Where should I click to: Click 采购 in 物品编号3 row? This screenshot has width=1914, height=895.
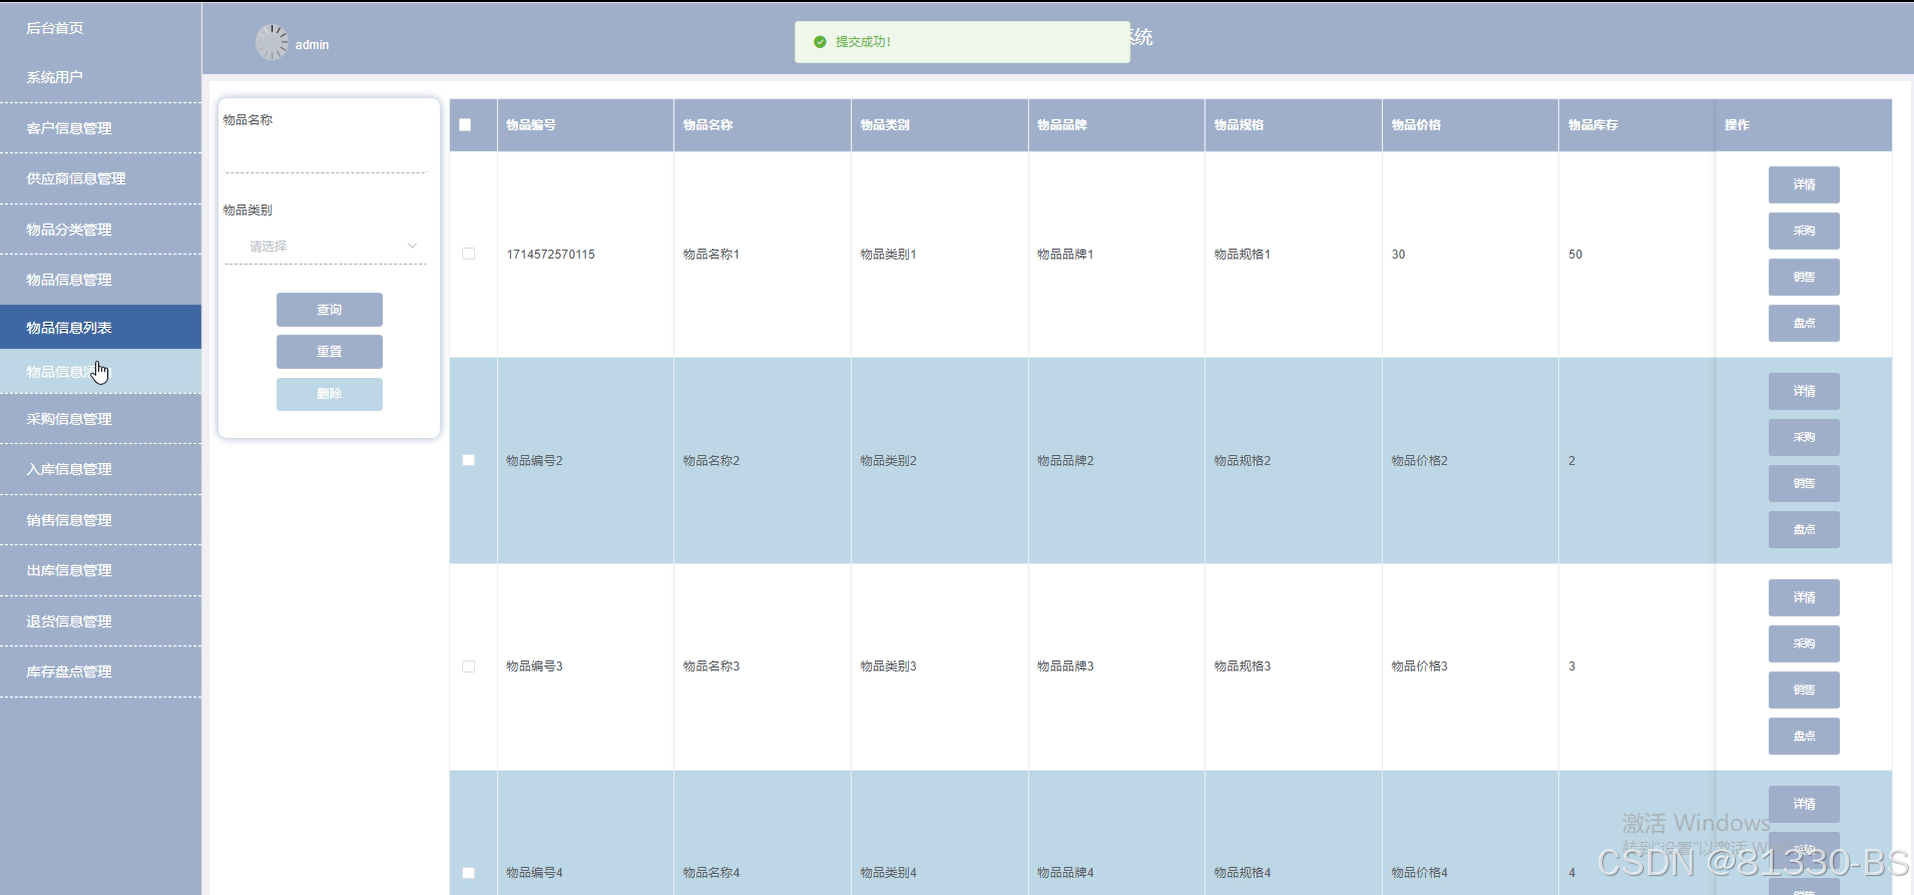pyautogui.click(x=1803, y=643)
